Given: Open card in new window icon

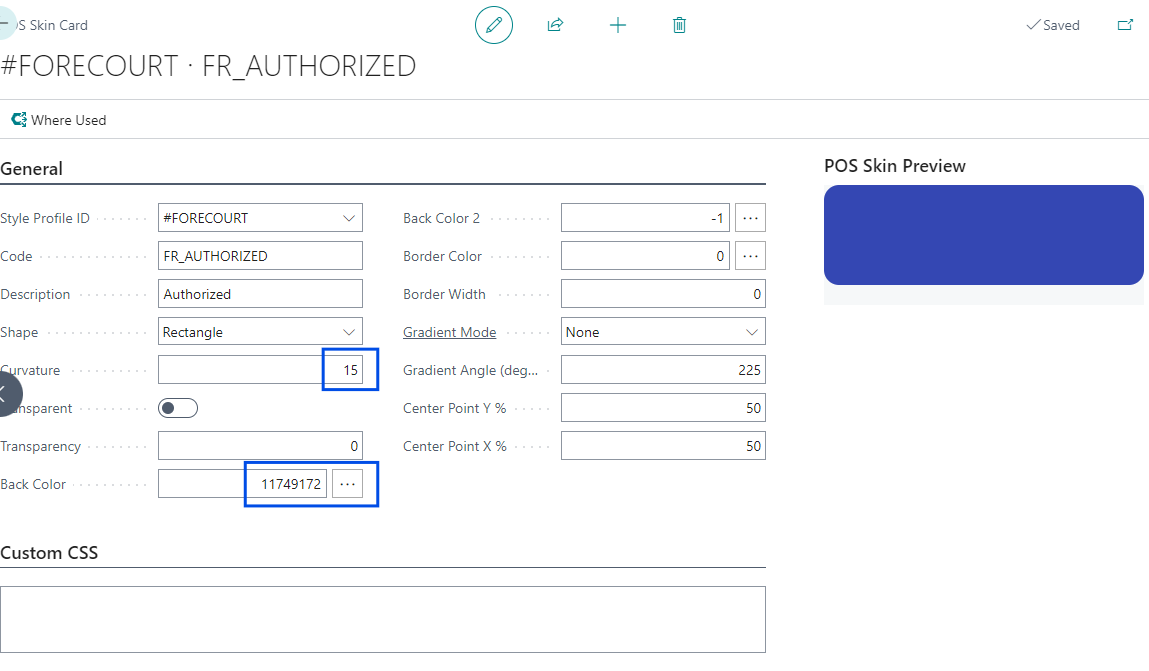Looking at the screenshot, I should click(1125, 25).
